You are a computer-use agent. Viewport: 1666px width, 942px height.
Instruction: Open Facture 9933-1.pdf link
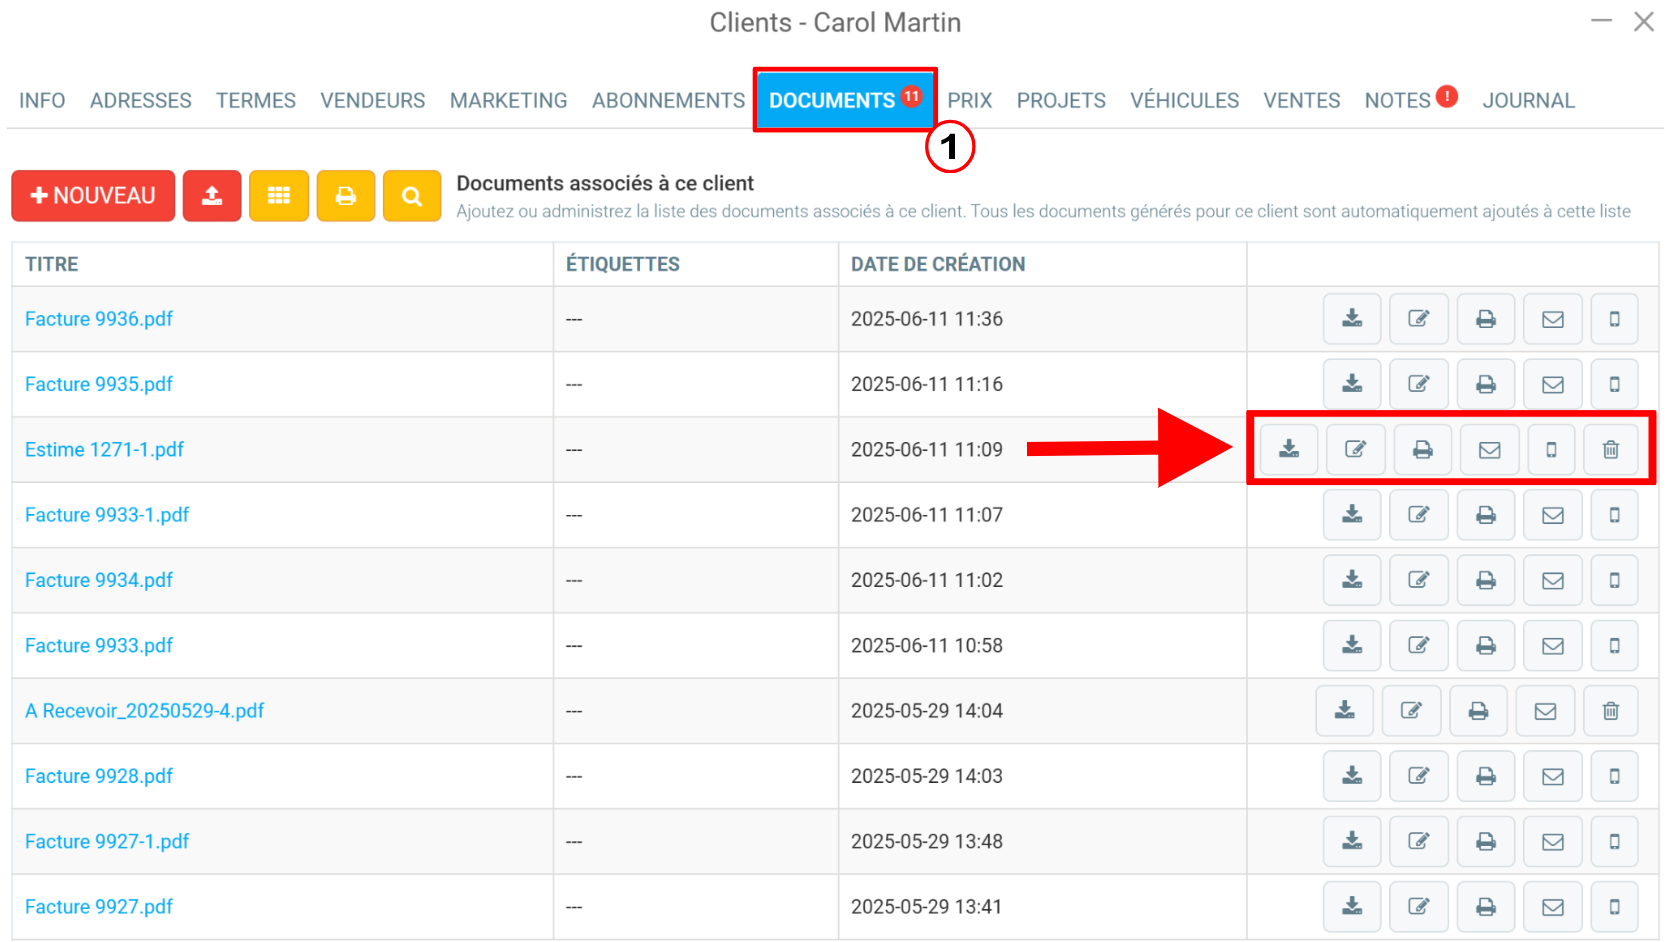[x=107, y=515]
